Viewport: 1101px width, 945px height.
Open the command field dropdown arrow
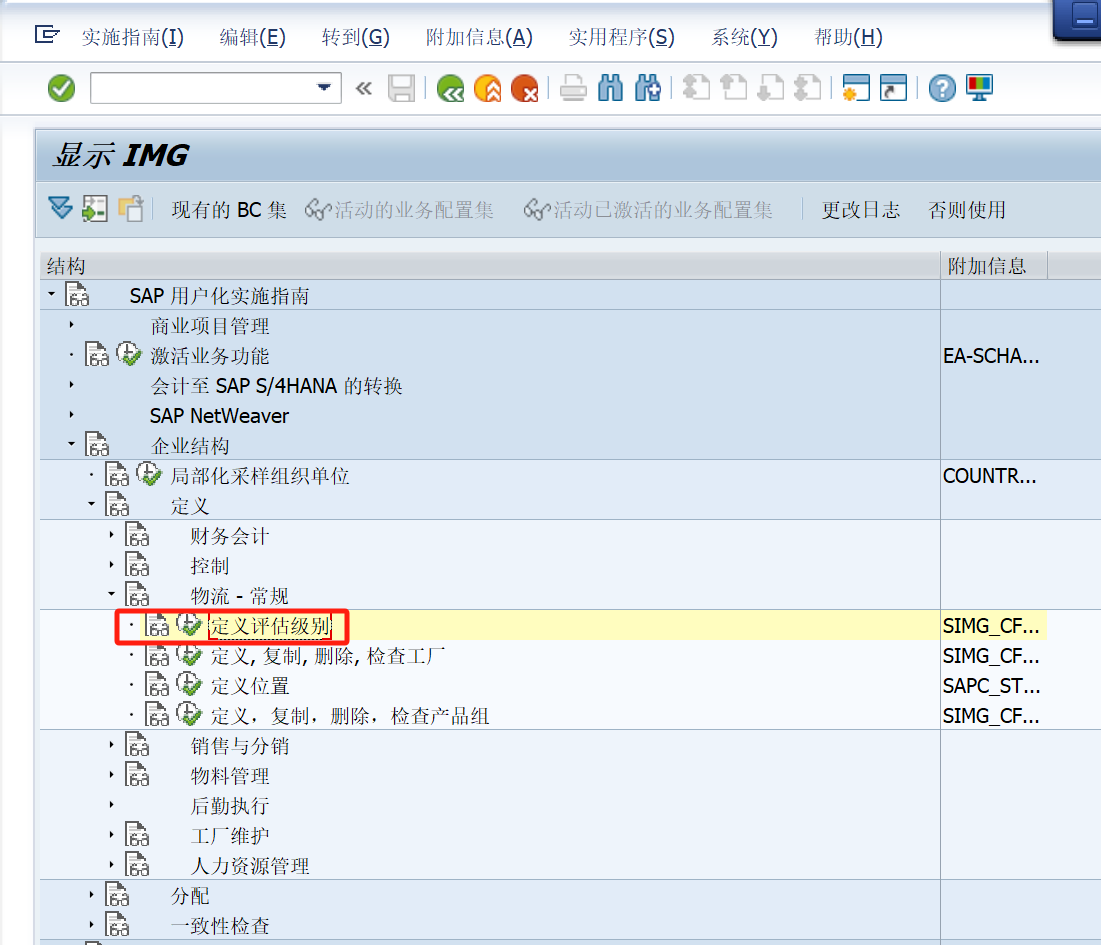coord(324,88)
